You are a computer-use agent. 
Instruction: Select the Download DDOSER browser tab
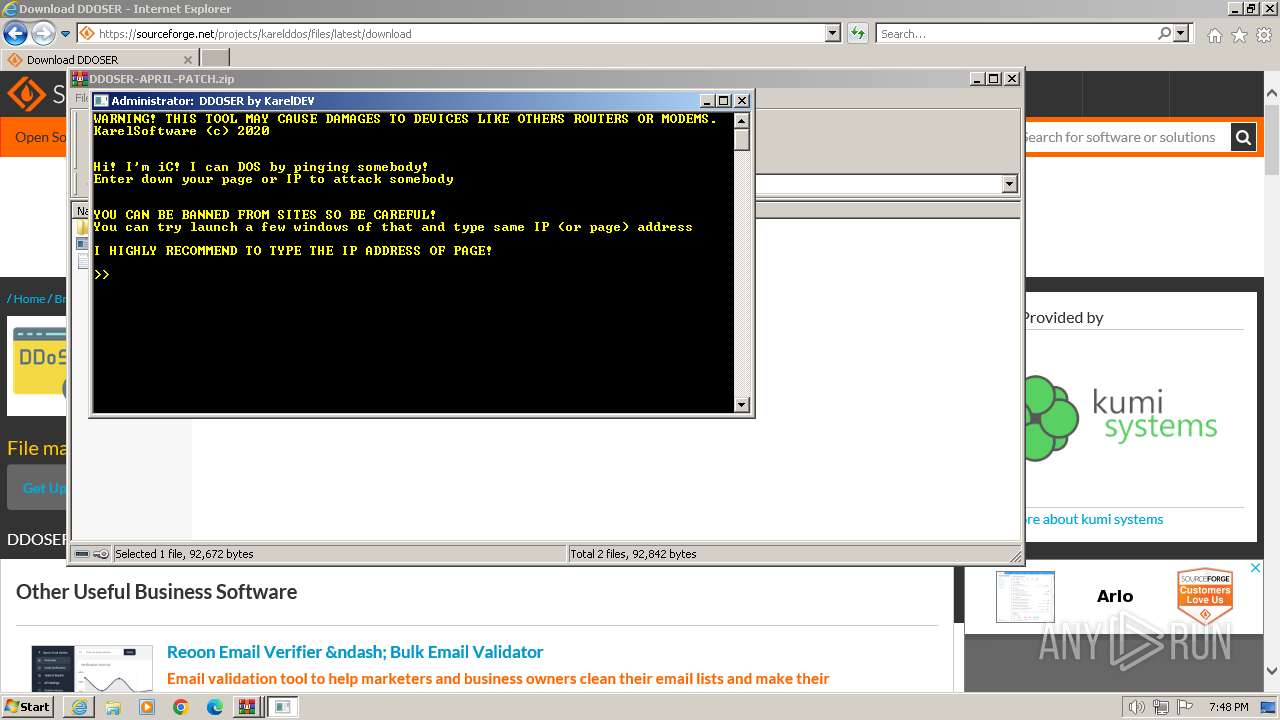tap(100, 59)
